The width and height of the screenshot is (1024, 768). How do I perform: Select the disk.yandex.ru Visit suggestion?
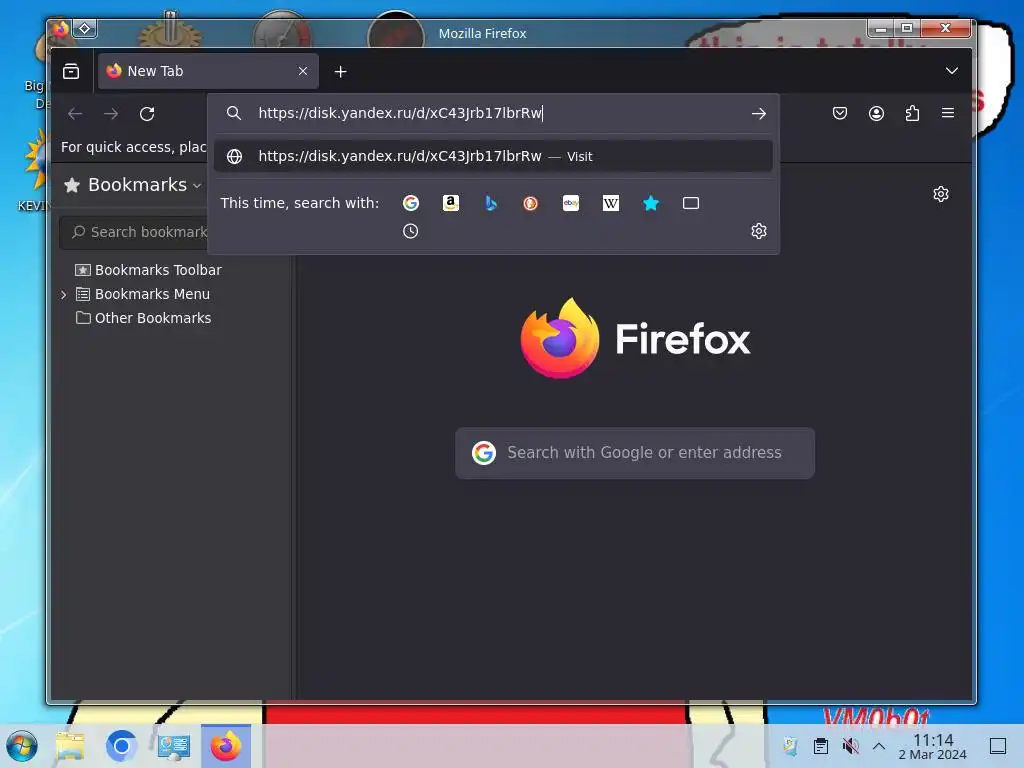(x=493, y=156)
